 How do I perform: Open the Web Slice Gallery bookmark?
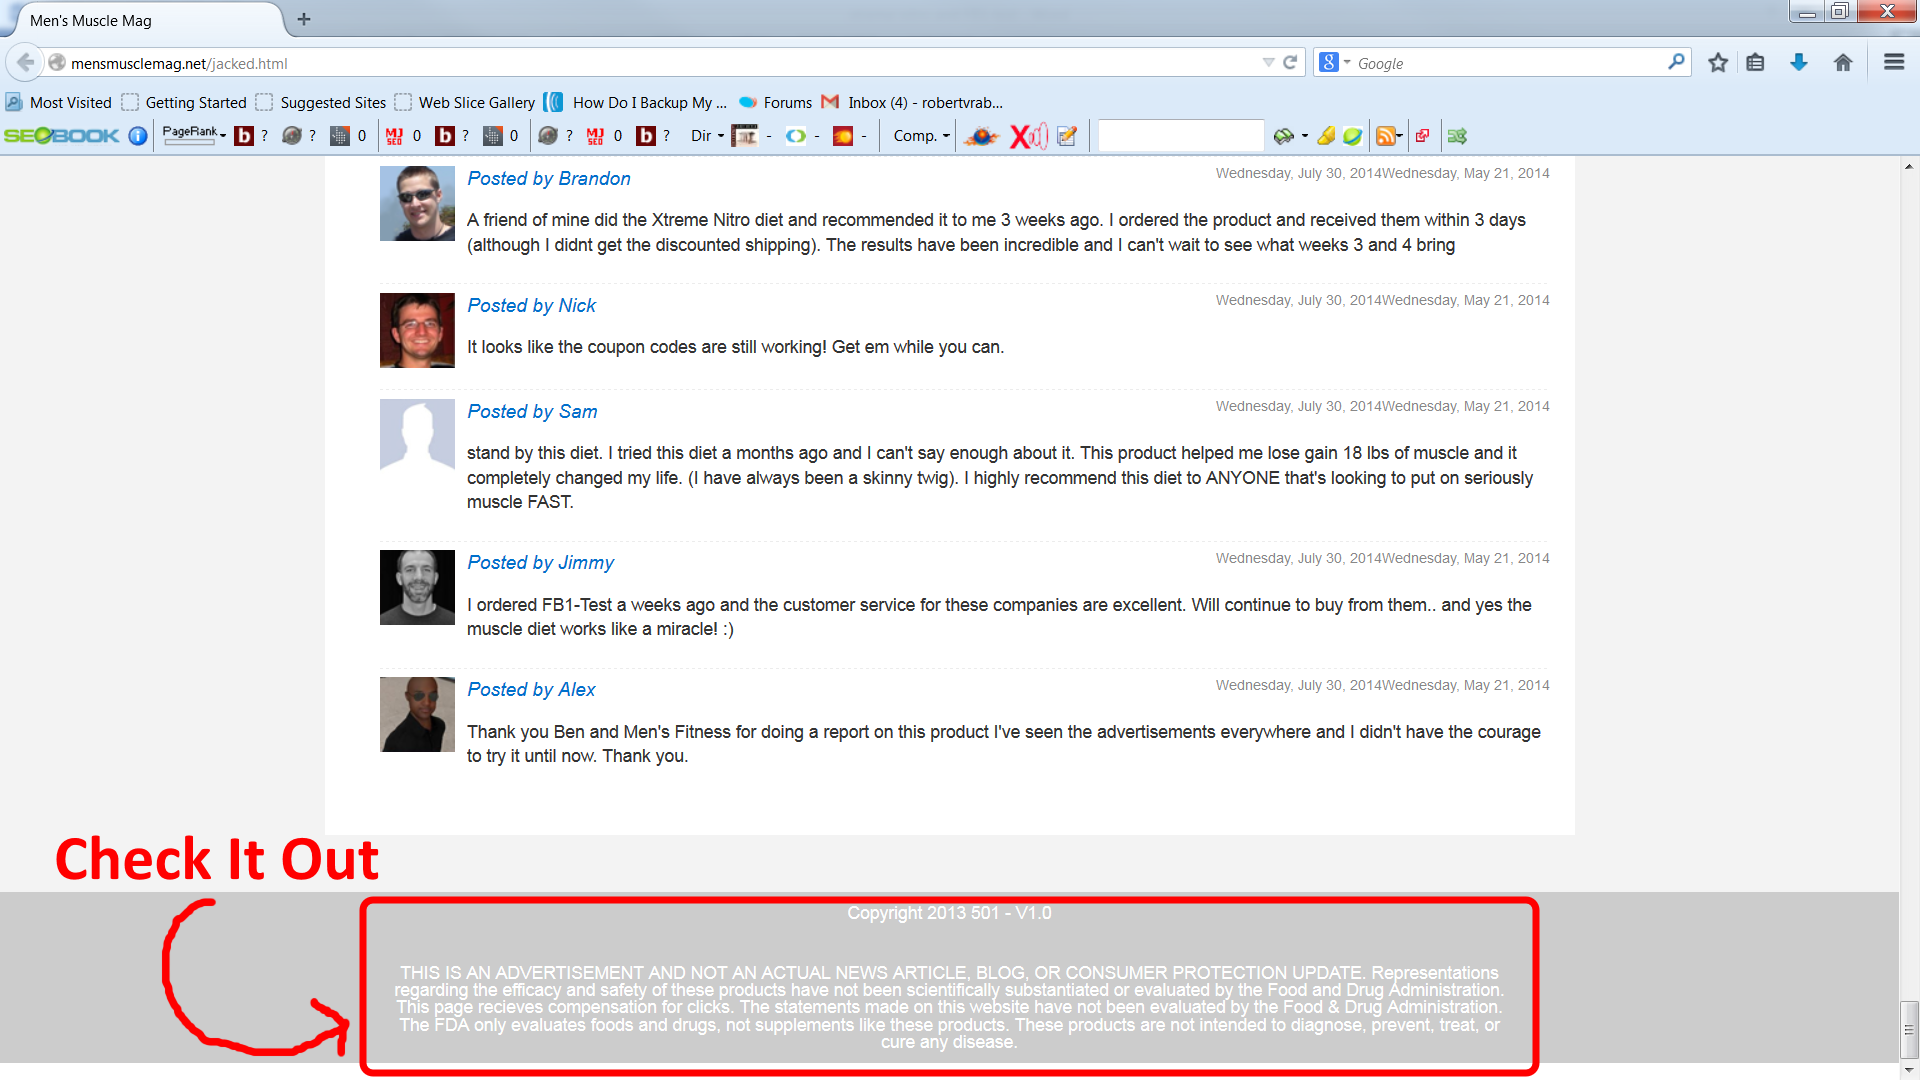click(465, 102)
